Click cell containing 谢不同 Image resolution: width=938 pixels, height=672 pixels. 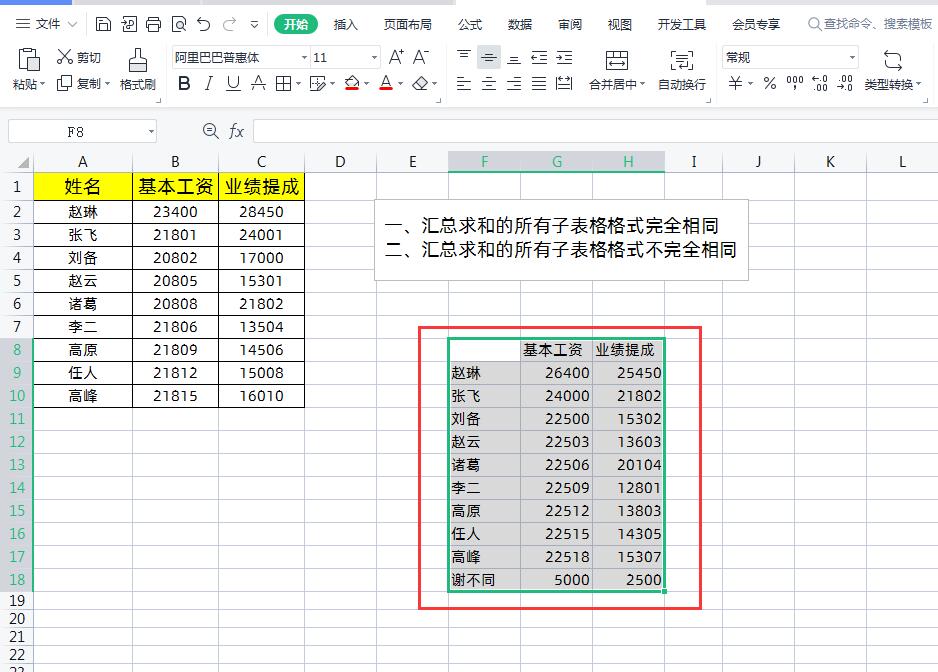click(485, 579)
